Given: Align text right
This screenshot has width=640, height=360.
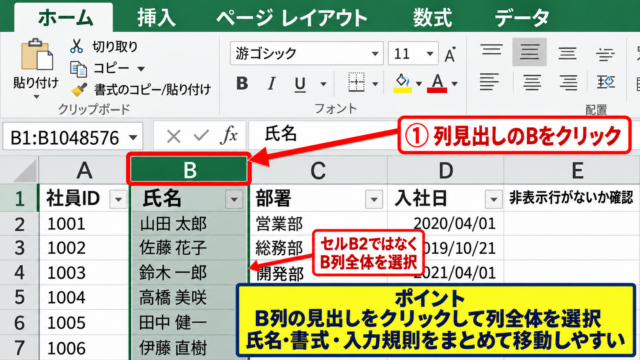Looking at the screenshot, I should [568, 82].
